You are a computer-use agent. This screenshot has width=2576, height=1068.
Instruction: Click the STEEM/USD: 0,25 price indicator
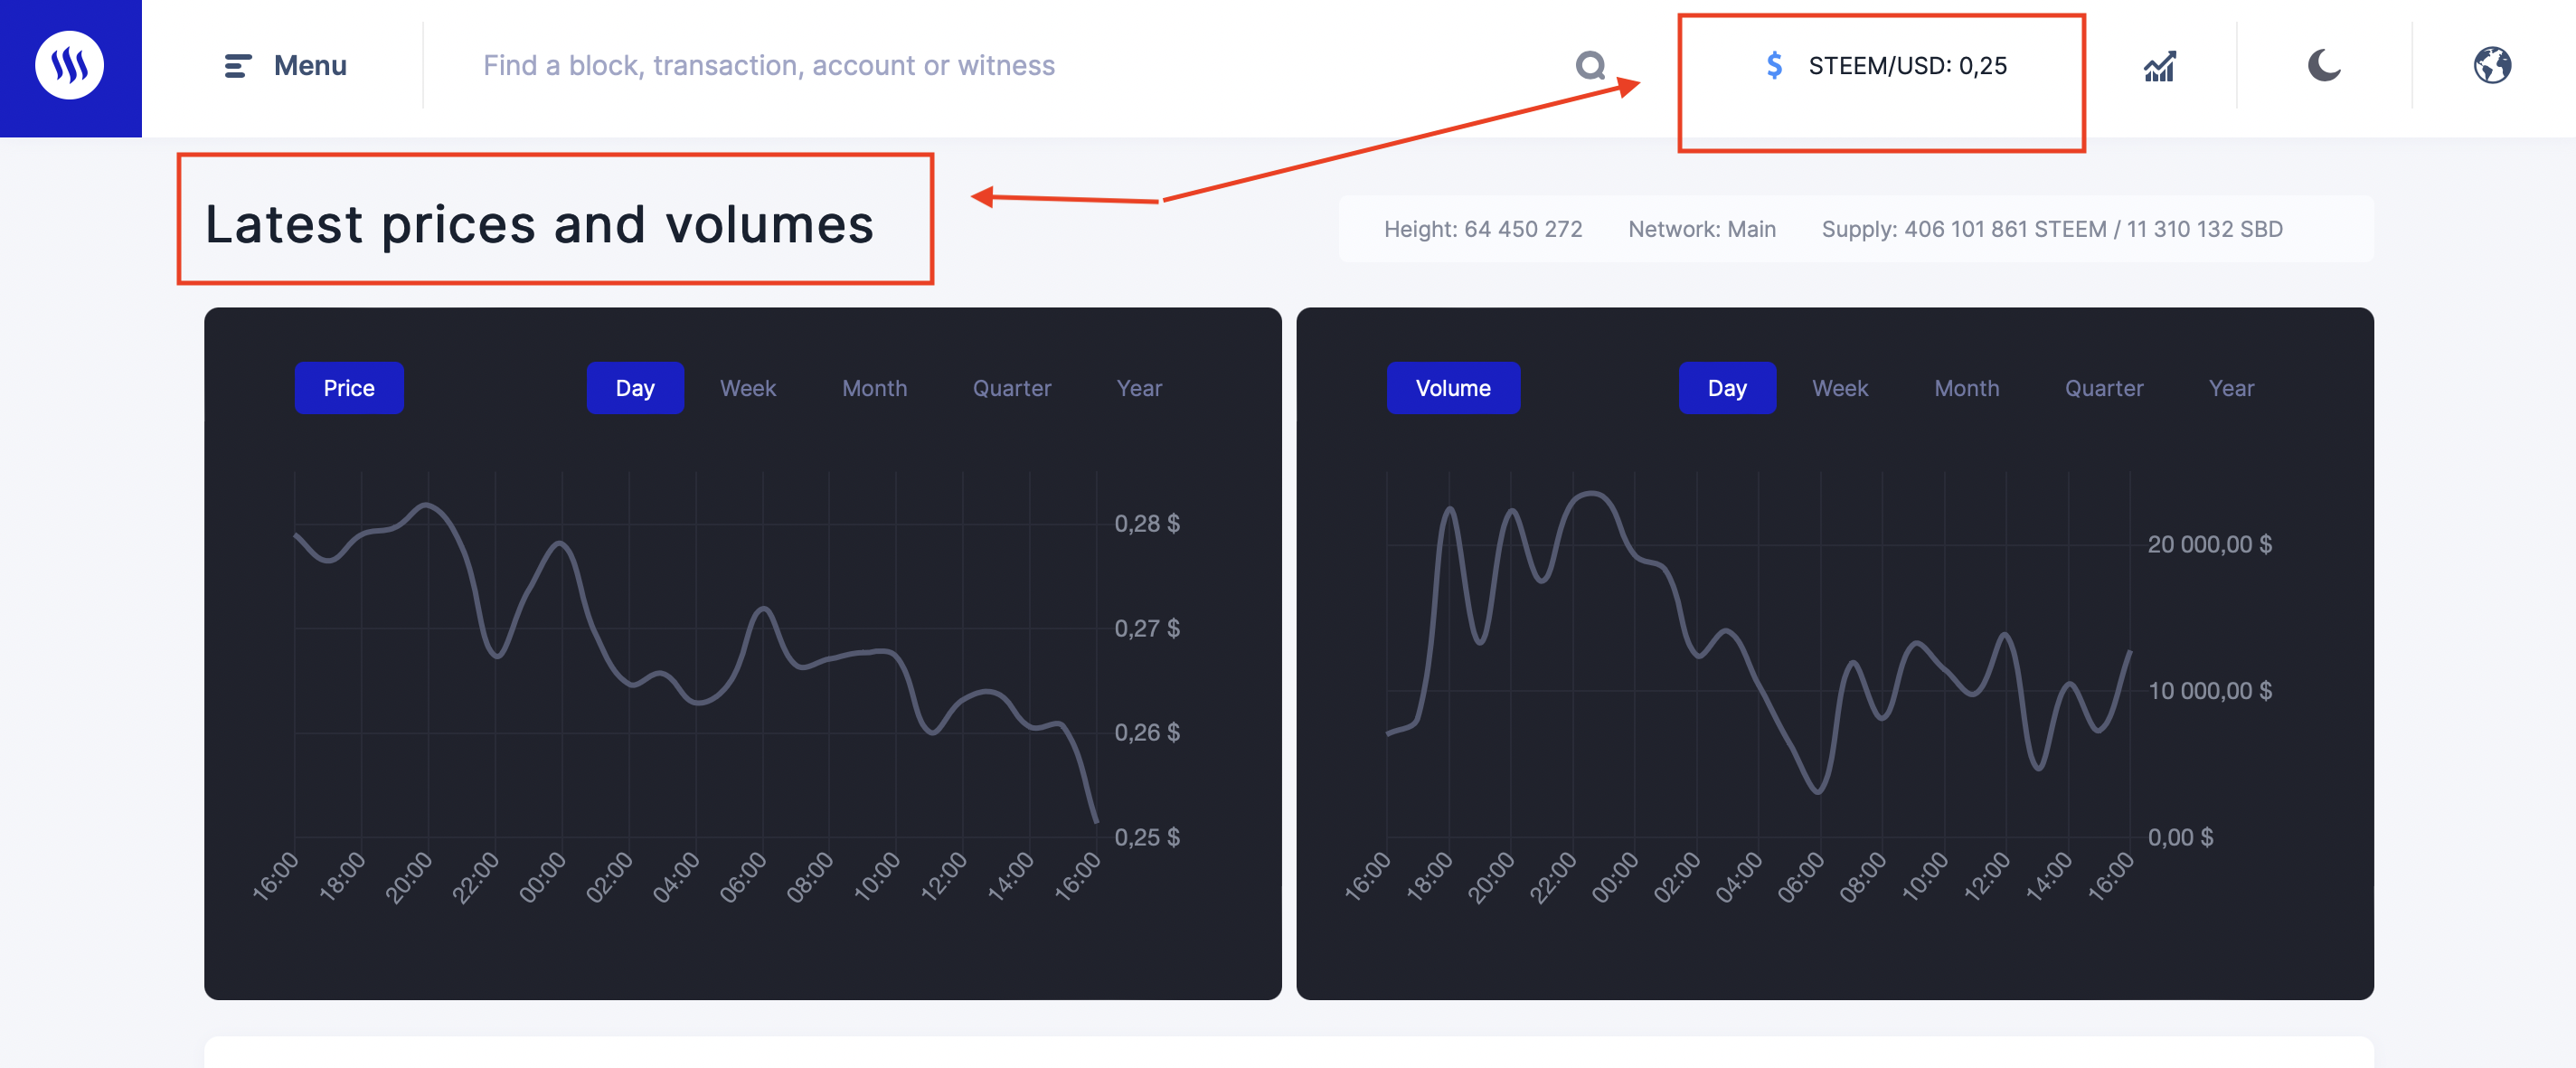coord(1907,66)
